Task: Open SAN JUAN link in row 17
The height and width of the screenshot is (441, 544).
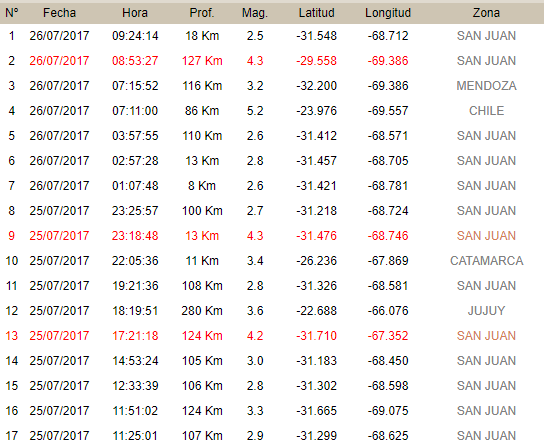Action: [x=486, y=435]
